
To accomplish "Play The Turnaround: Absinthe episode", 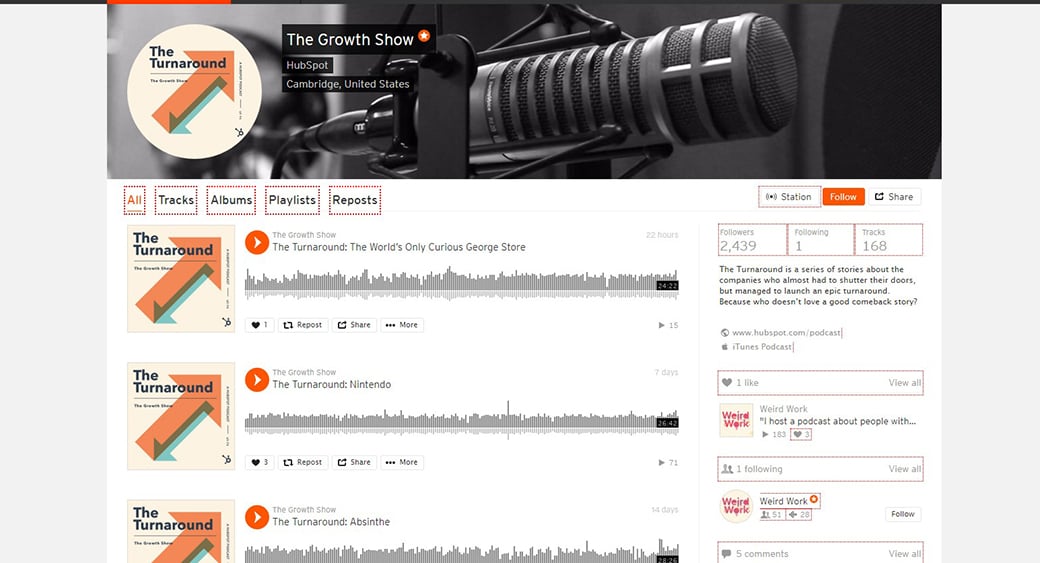I will point(257,517).
